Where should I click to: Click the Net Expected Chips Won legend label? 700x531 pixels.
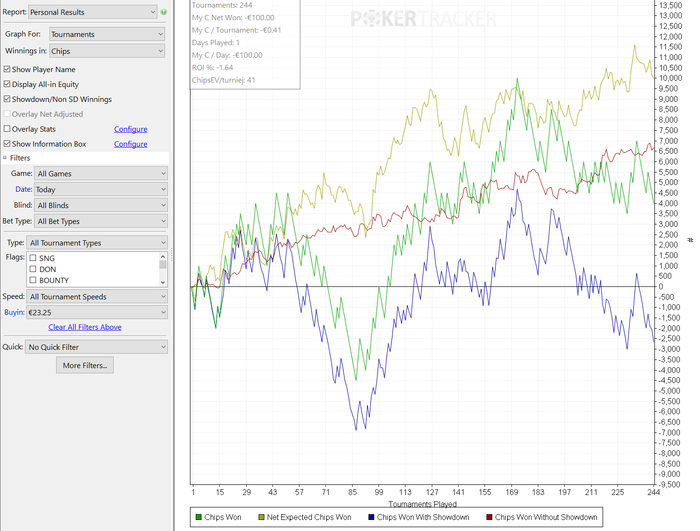(309, 517)
